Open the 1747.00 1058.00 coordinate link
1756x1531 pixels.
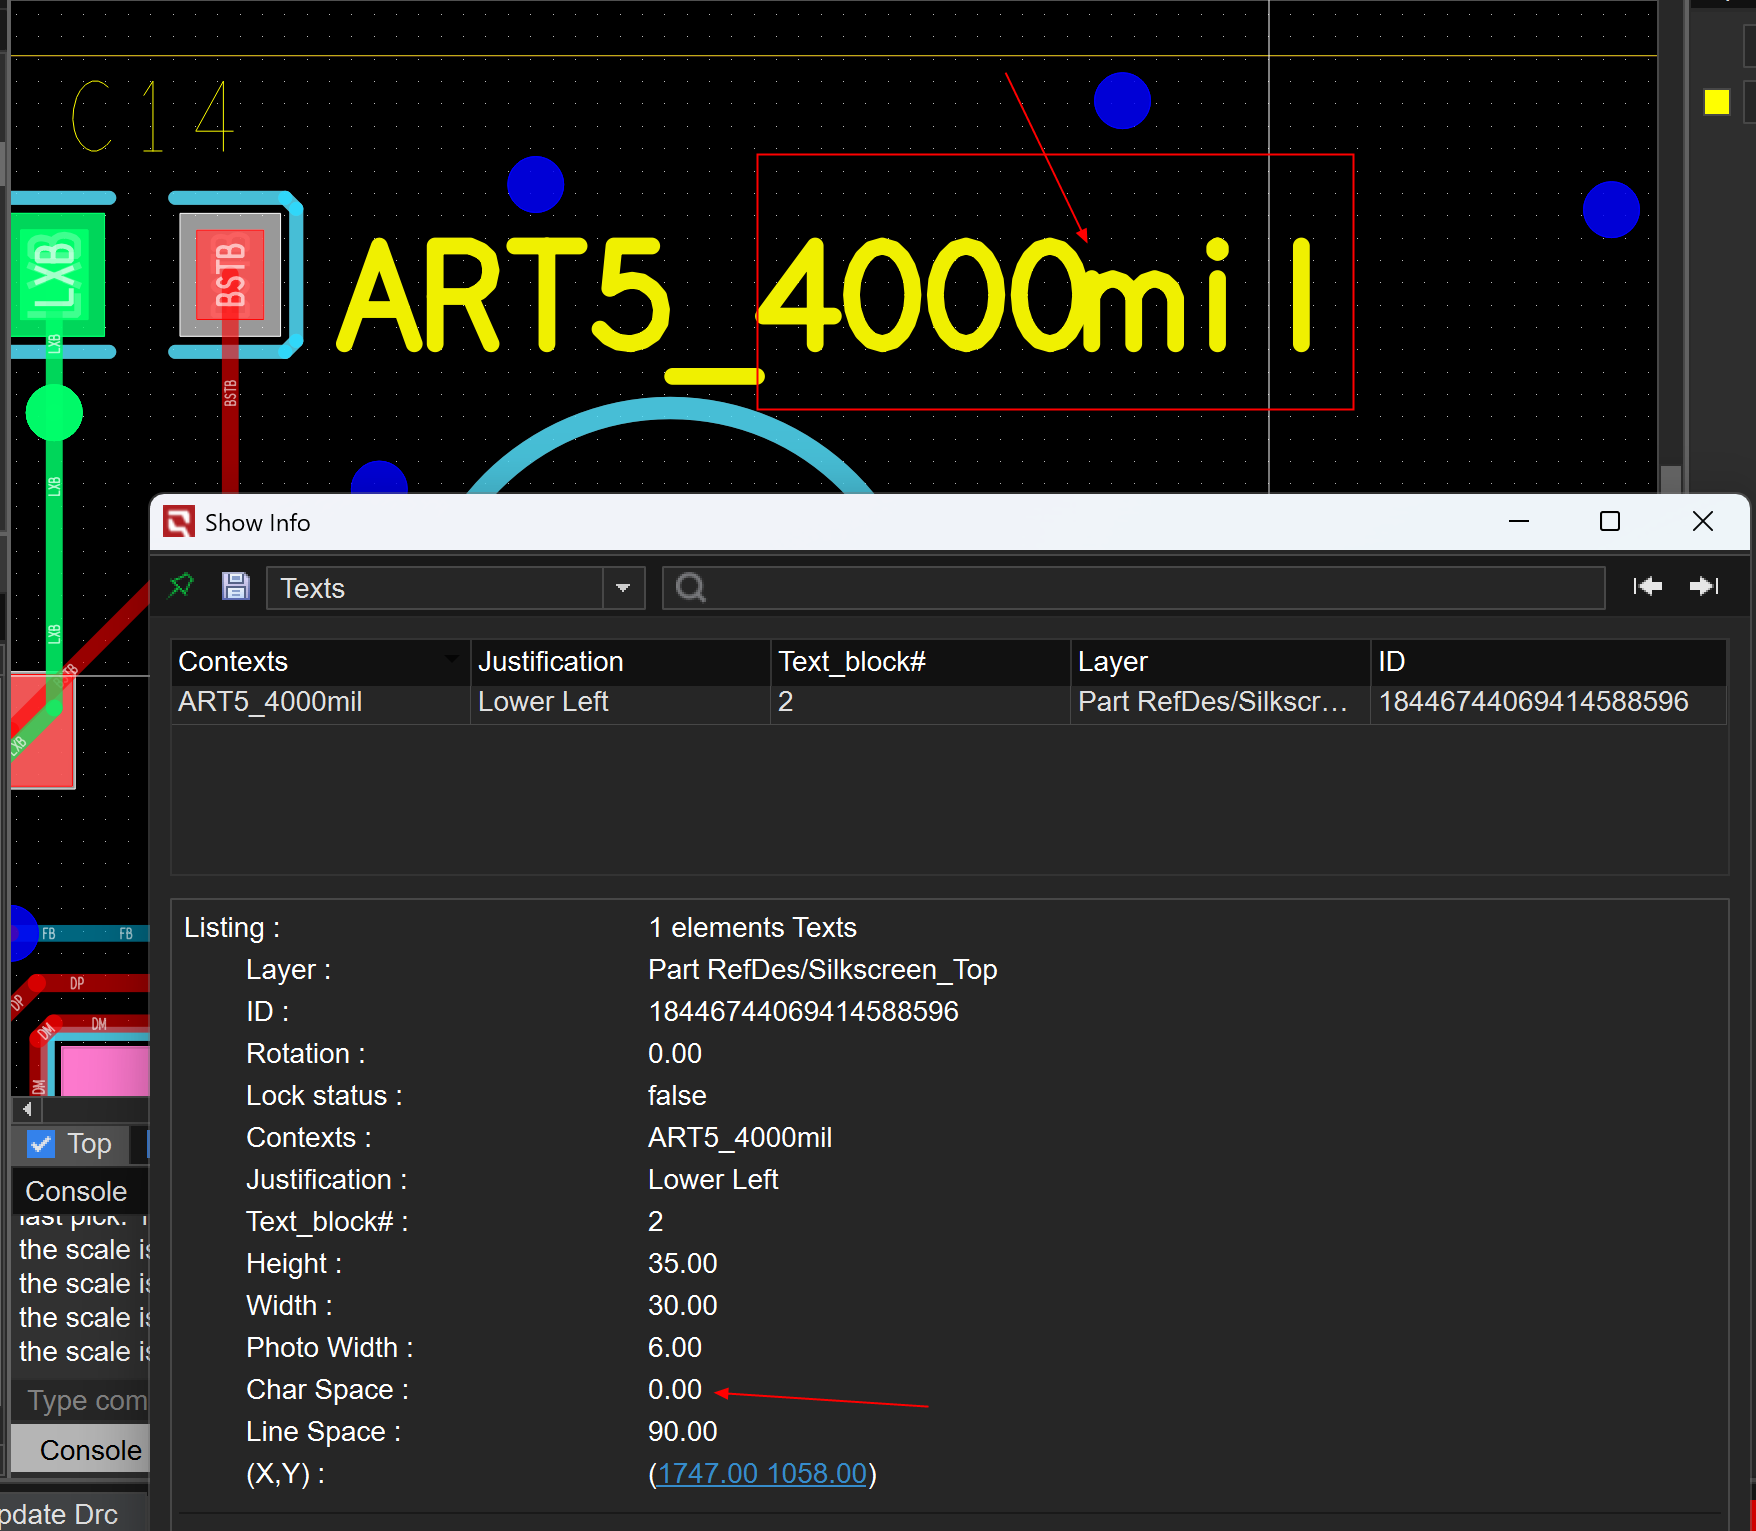coord(762,1473)
